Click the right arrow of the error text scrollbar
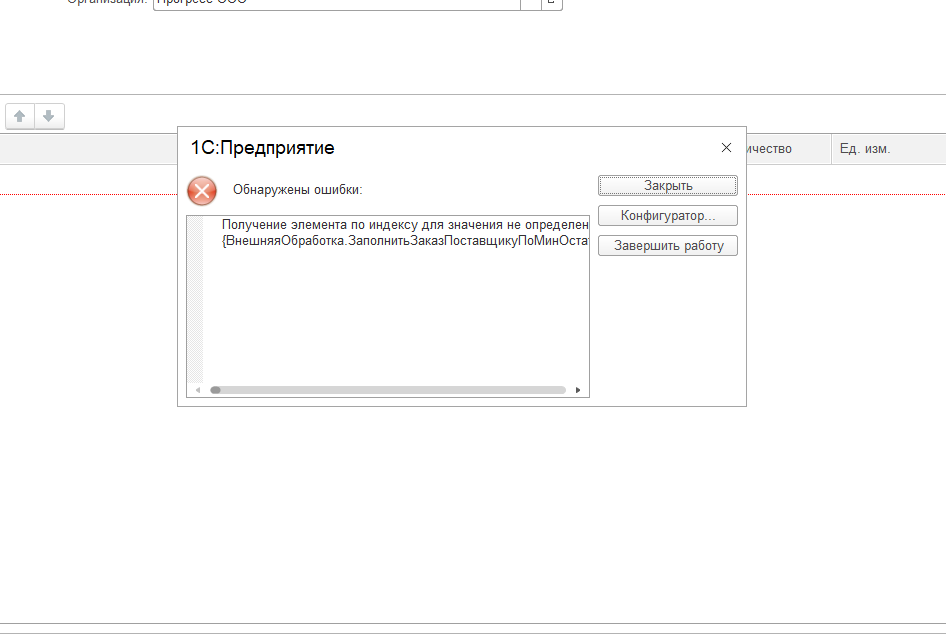Image resolution: width=946 pixels, height=644 pixels. (x=578, y=390)
